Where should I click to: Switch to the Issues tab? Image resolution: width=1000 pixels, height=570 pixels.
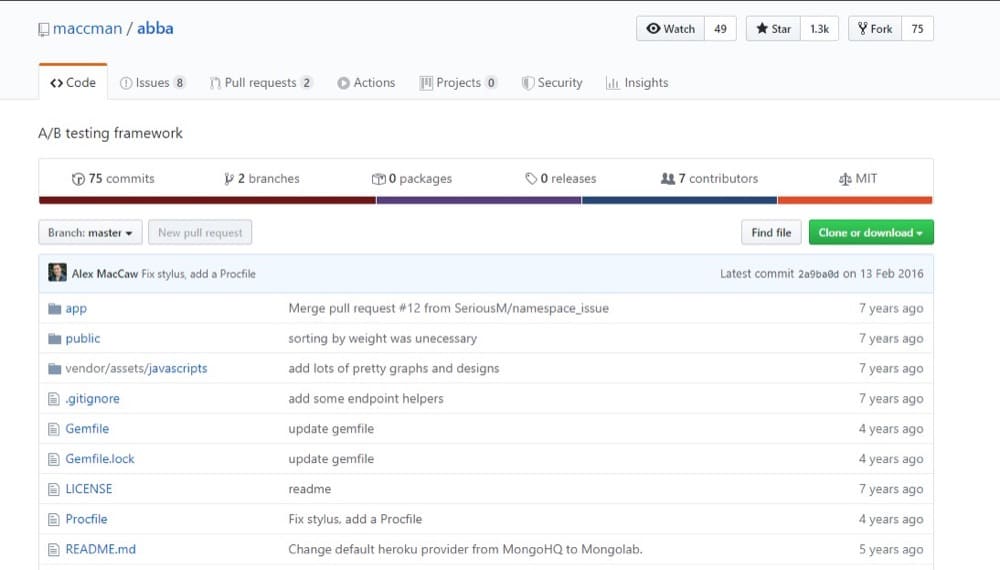152,83
